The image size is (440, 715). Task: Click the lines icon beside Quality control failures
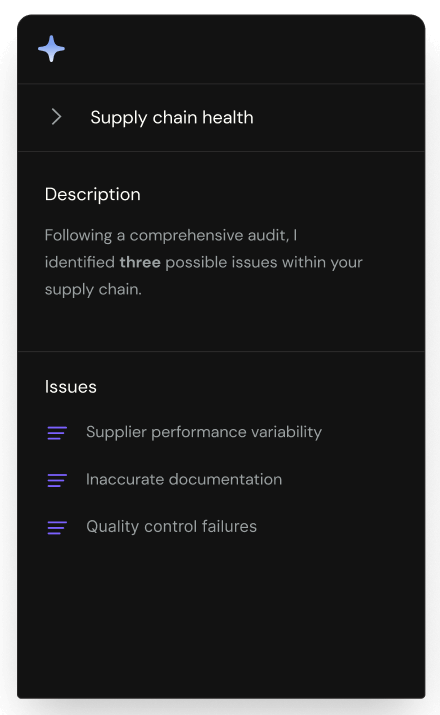pyautogui.click(x=57, y=527)
